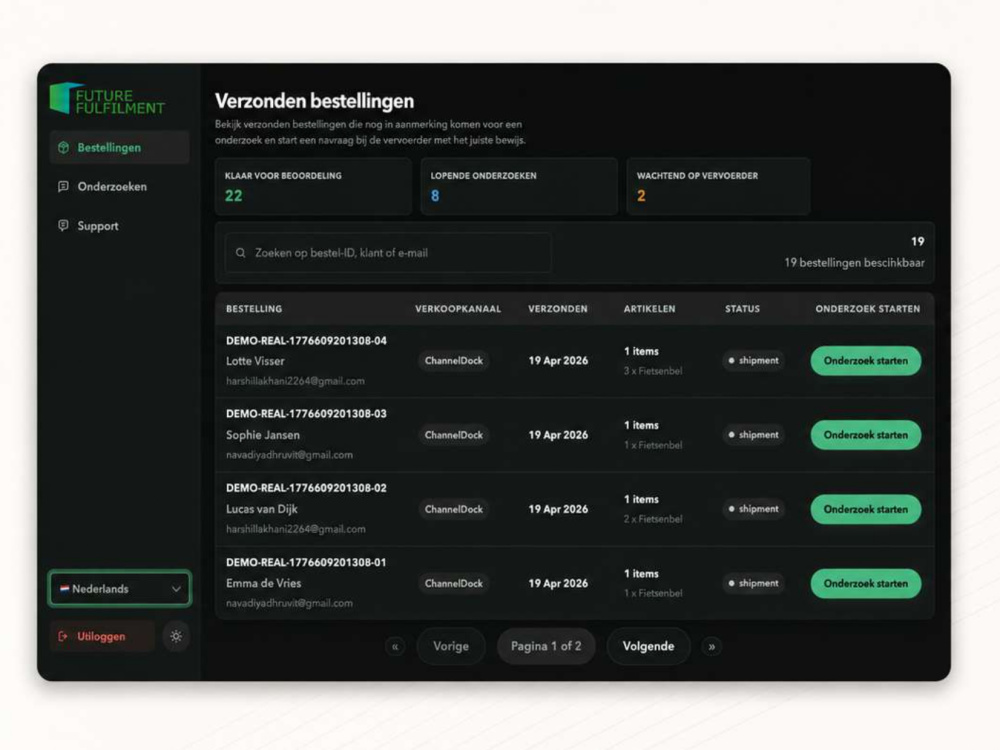Viewport: 1000px width, 750px height.
Task: Click the Dutch flag icon
Action: point(64,589)
